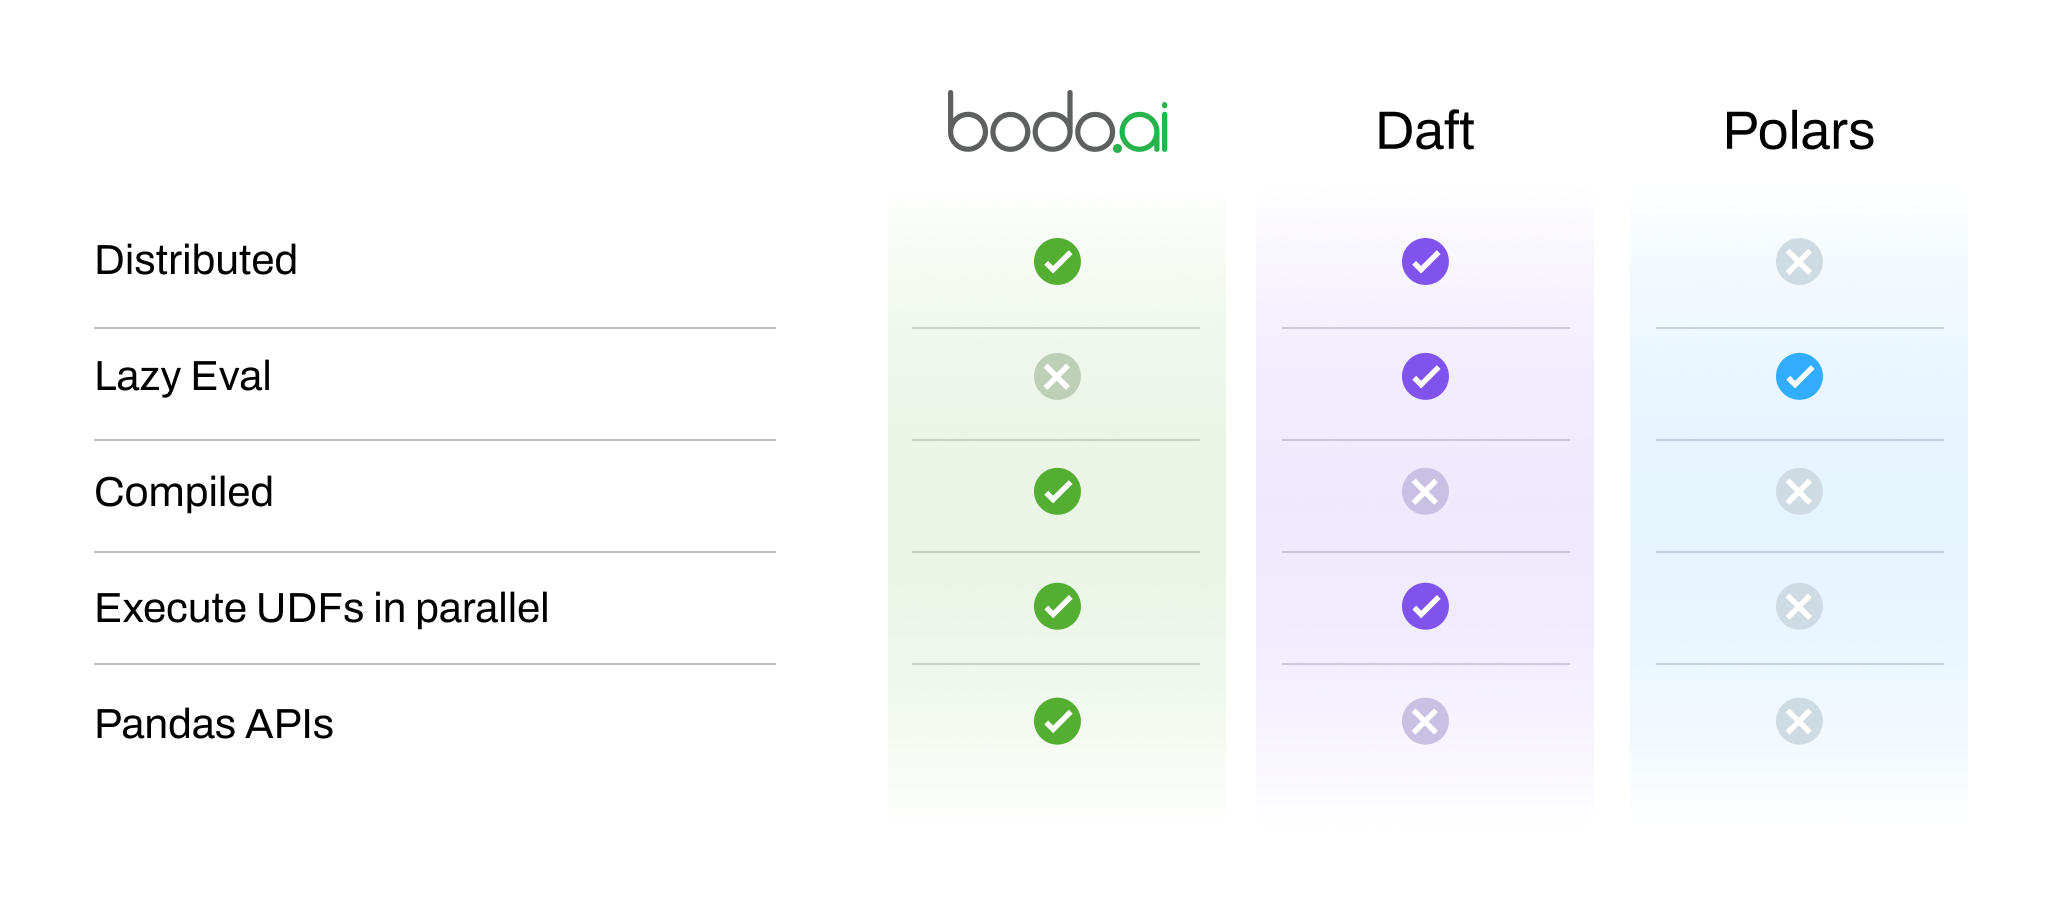Screen dimensions: 2070x900
Task: Click green checkmark for bodo.ai Distributed
Action: [1057, 262]
